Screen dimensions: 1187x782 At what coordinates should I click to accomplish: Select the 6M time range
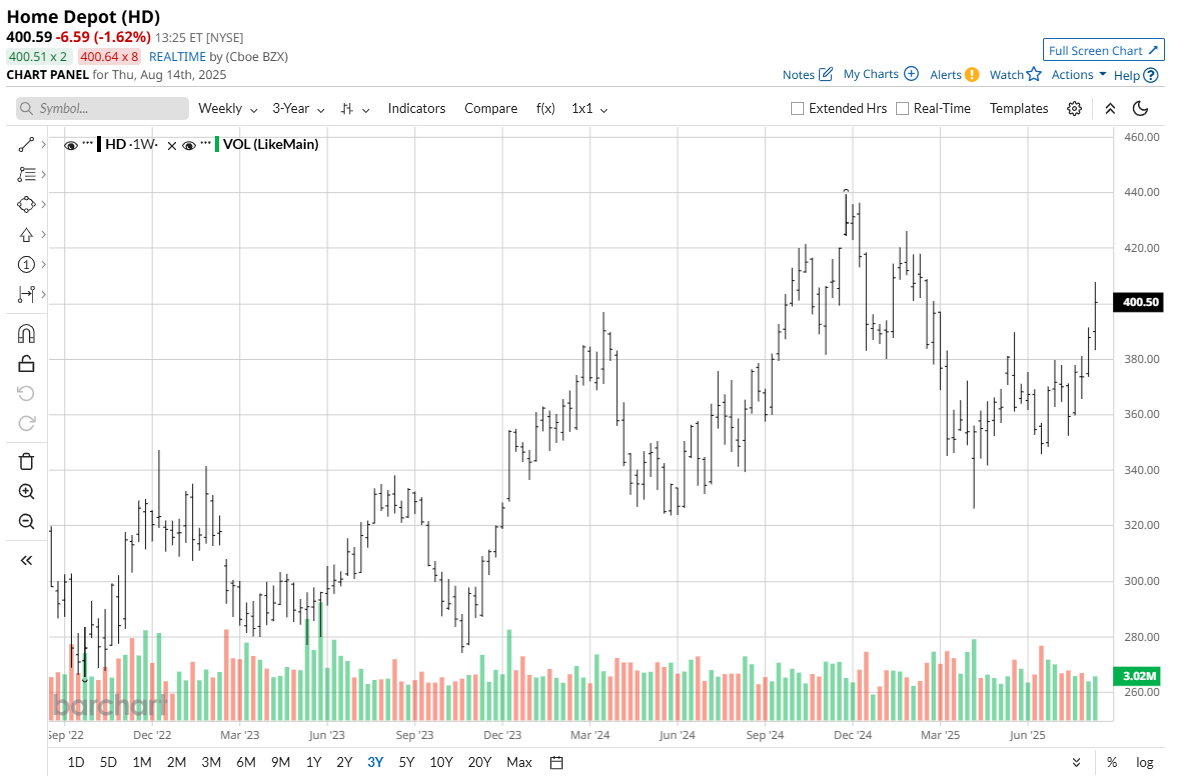(x=246, y=762)
